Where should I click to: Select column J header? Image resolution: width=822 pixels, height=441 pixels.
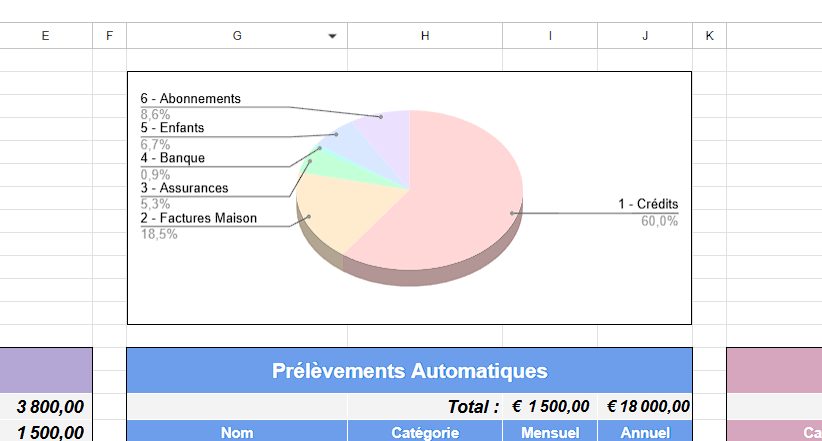click(645, 36)
